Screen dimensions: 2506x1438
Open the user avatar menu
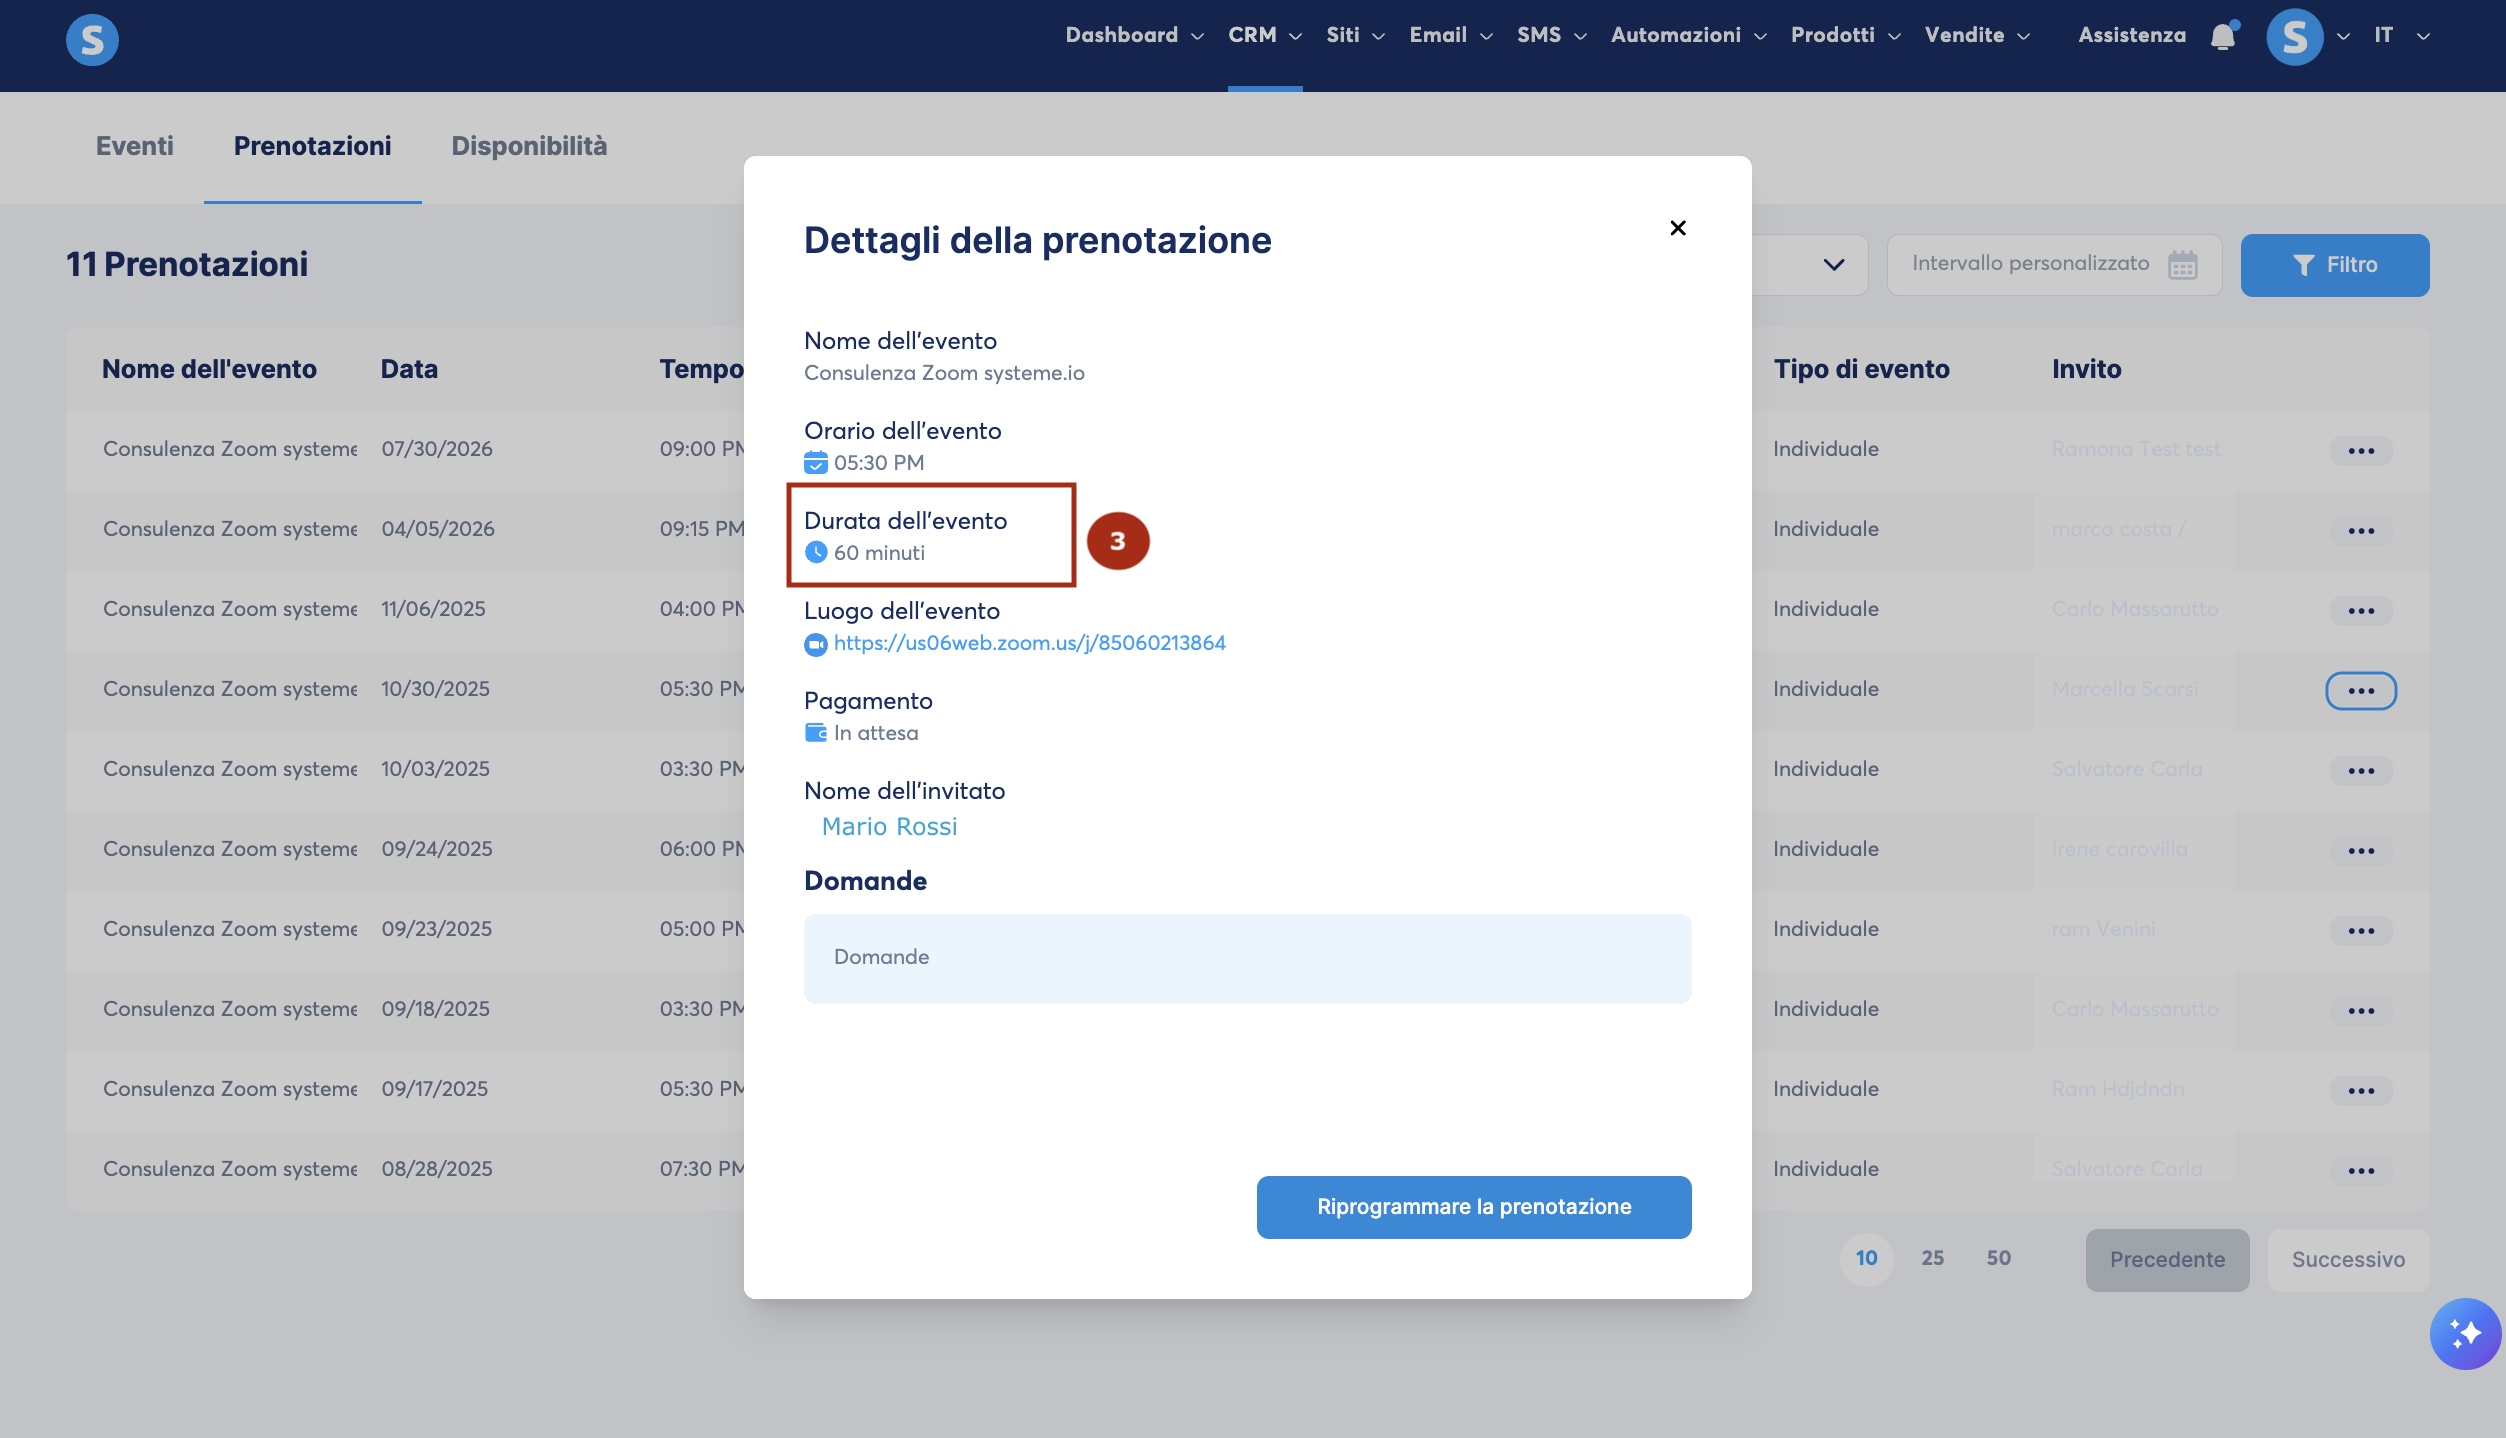(2295, 37)
